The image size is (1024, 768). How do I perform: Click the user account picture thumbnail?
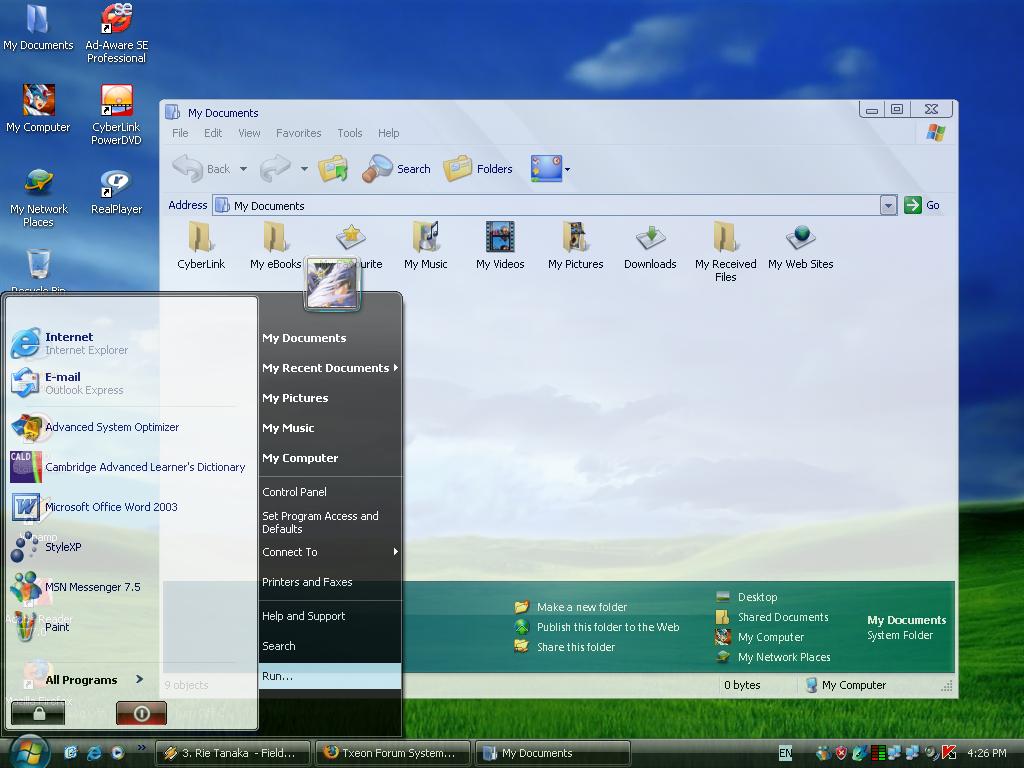point(332,284)
